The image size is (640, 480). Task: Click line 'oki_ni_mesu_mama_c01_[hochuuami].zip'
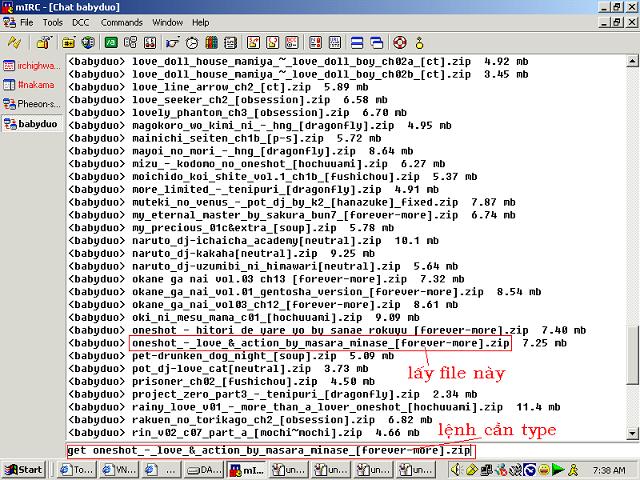click(247, 317)
